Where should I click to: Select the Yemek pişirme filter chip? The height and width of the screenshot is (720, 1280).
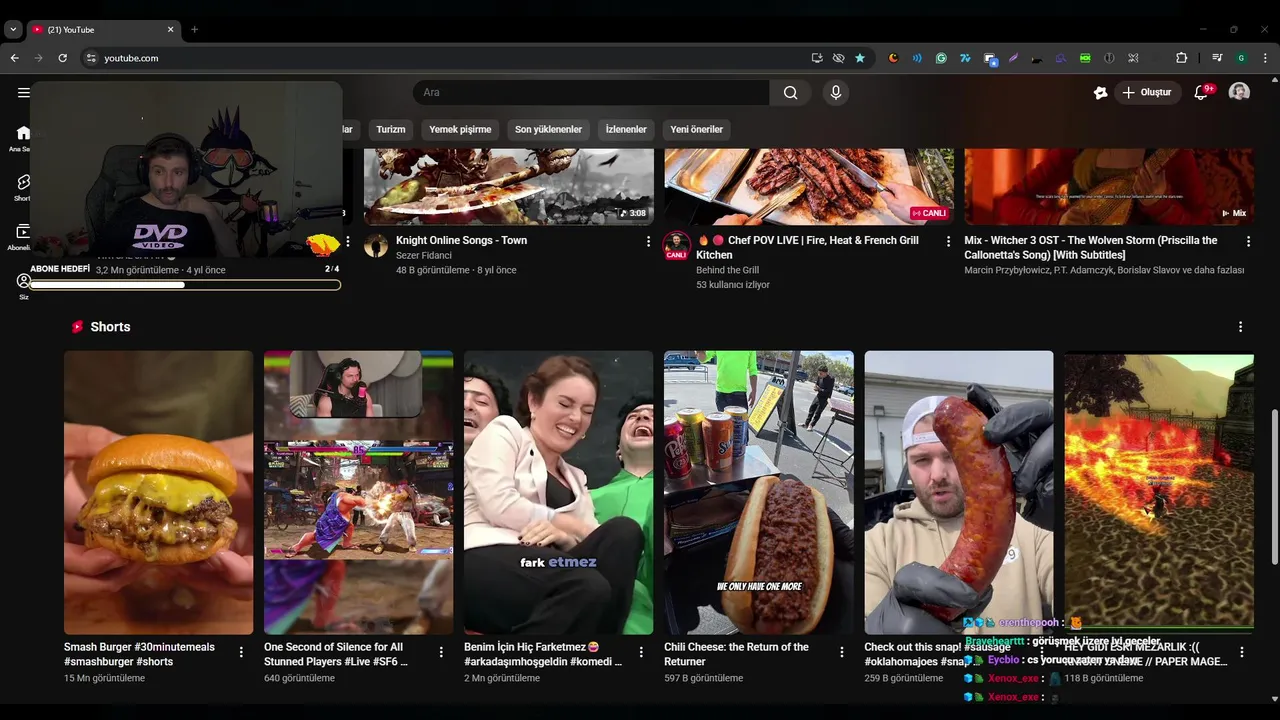click(460, 129)
